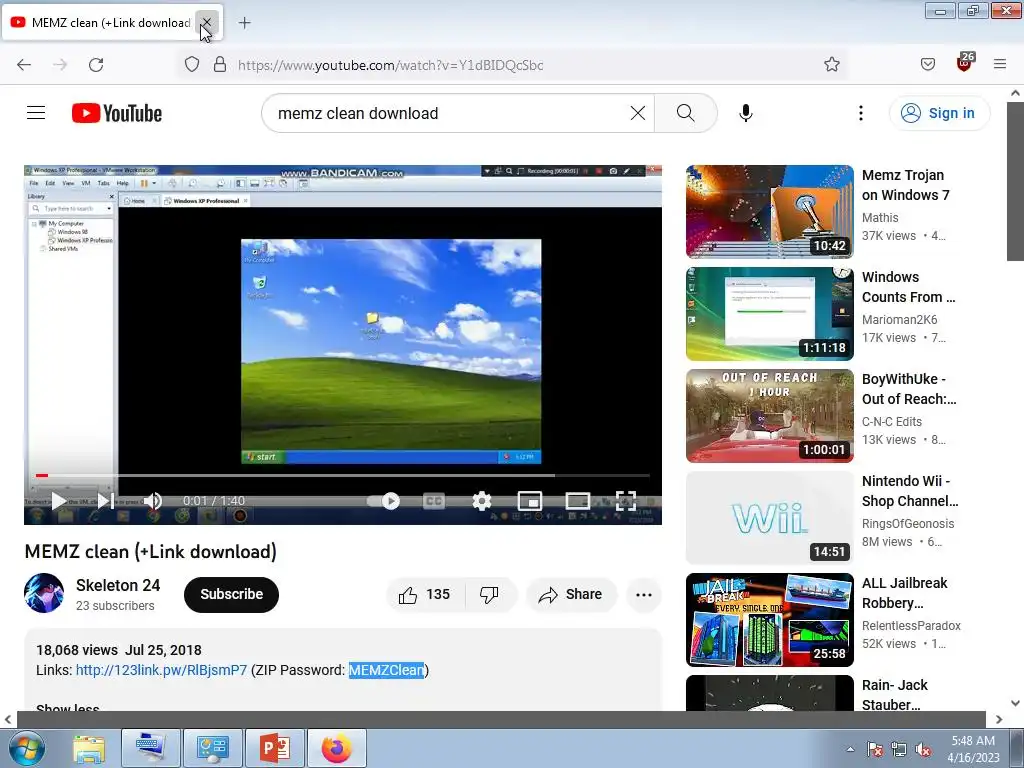View site security lock info
Viewport: 1024px width, 768px height.
[220, 65]
